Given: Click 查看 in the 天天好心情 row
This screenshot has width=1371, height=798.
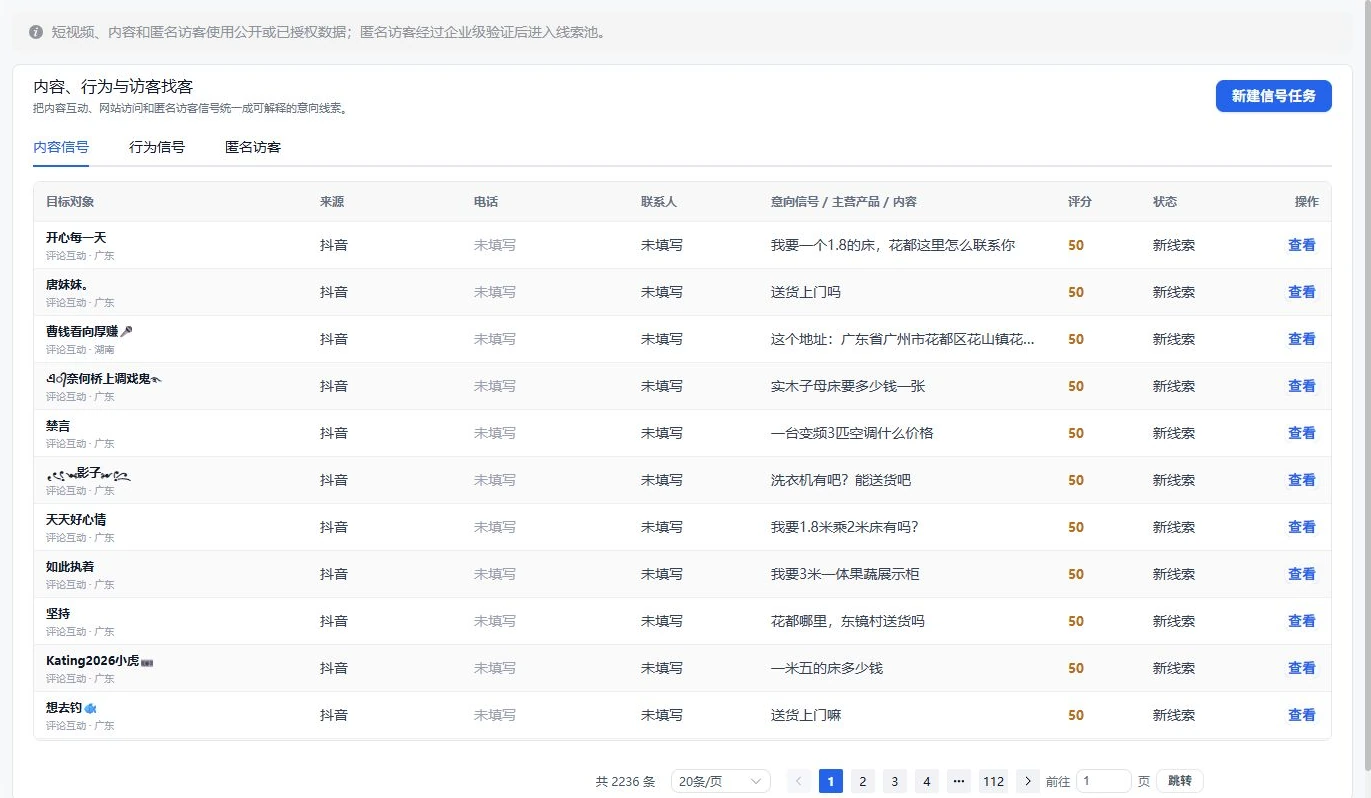Looking at the screenshot, I should pos(1301,527).
